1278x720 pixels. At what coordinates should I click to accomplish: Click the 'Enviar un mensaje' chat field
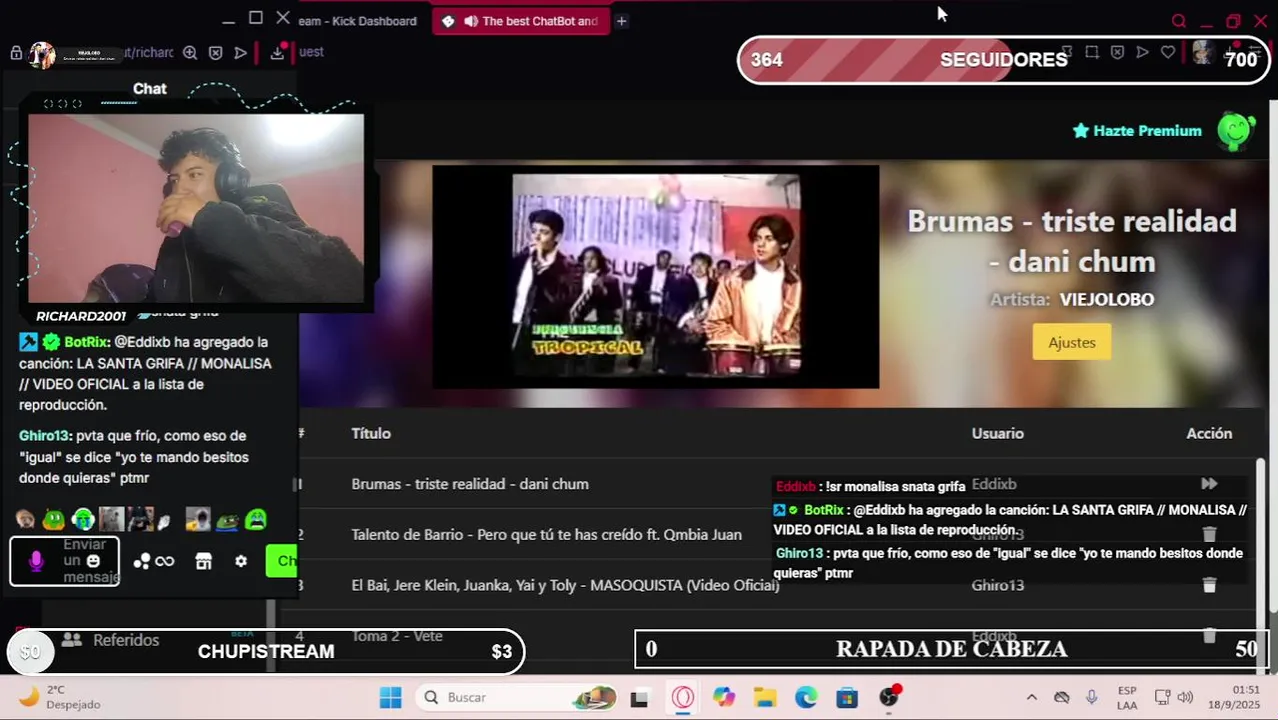pyautogui.click(x=65, y=561)
